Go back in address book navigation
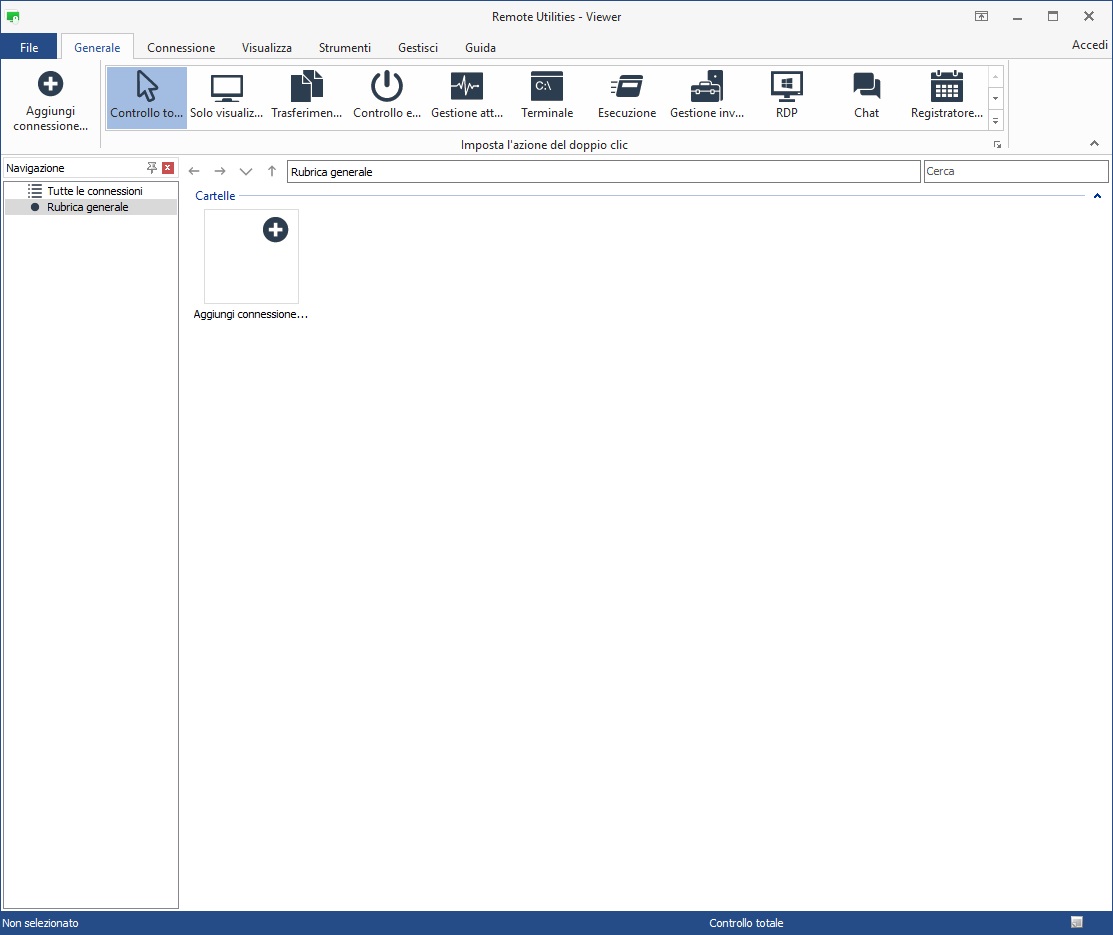 (194, 171)
